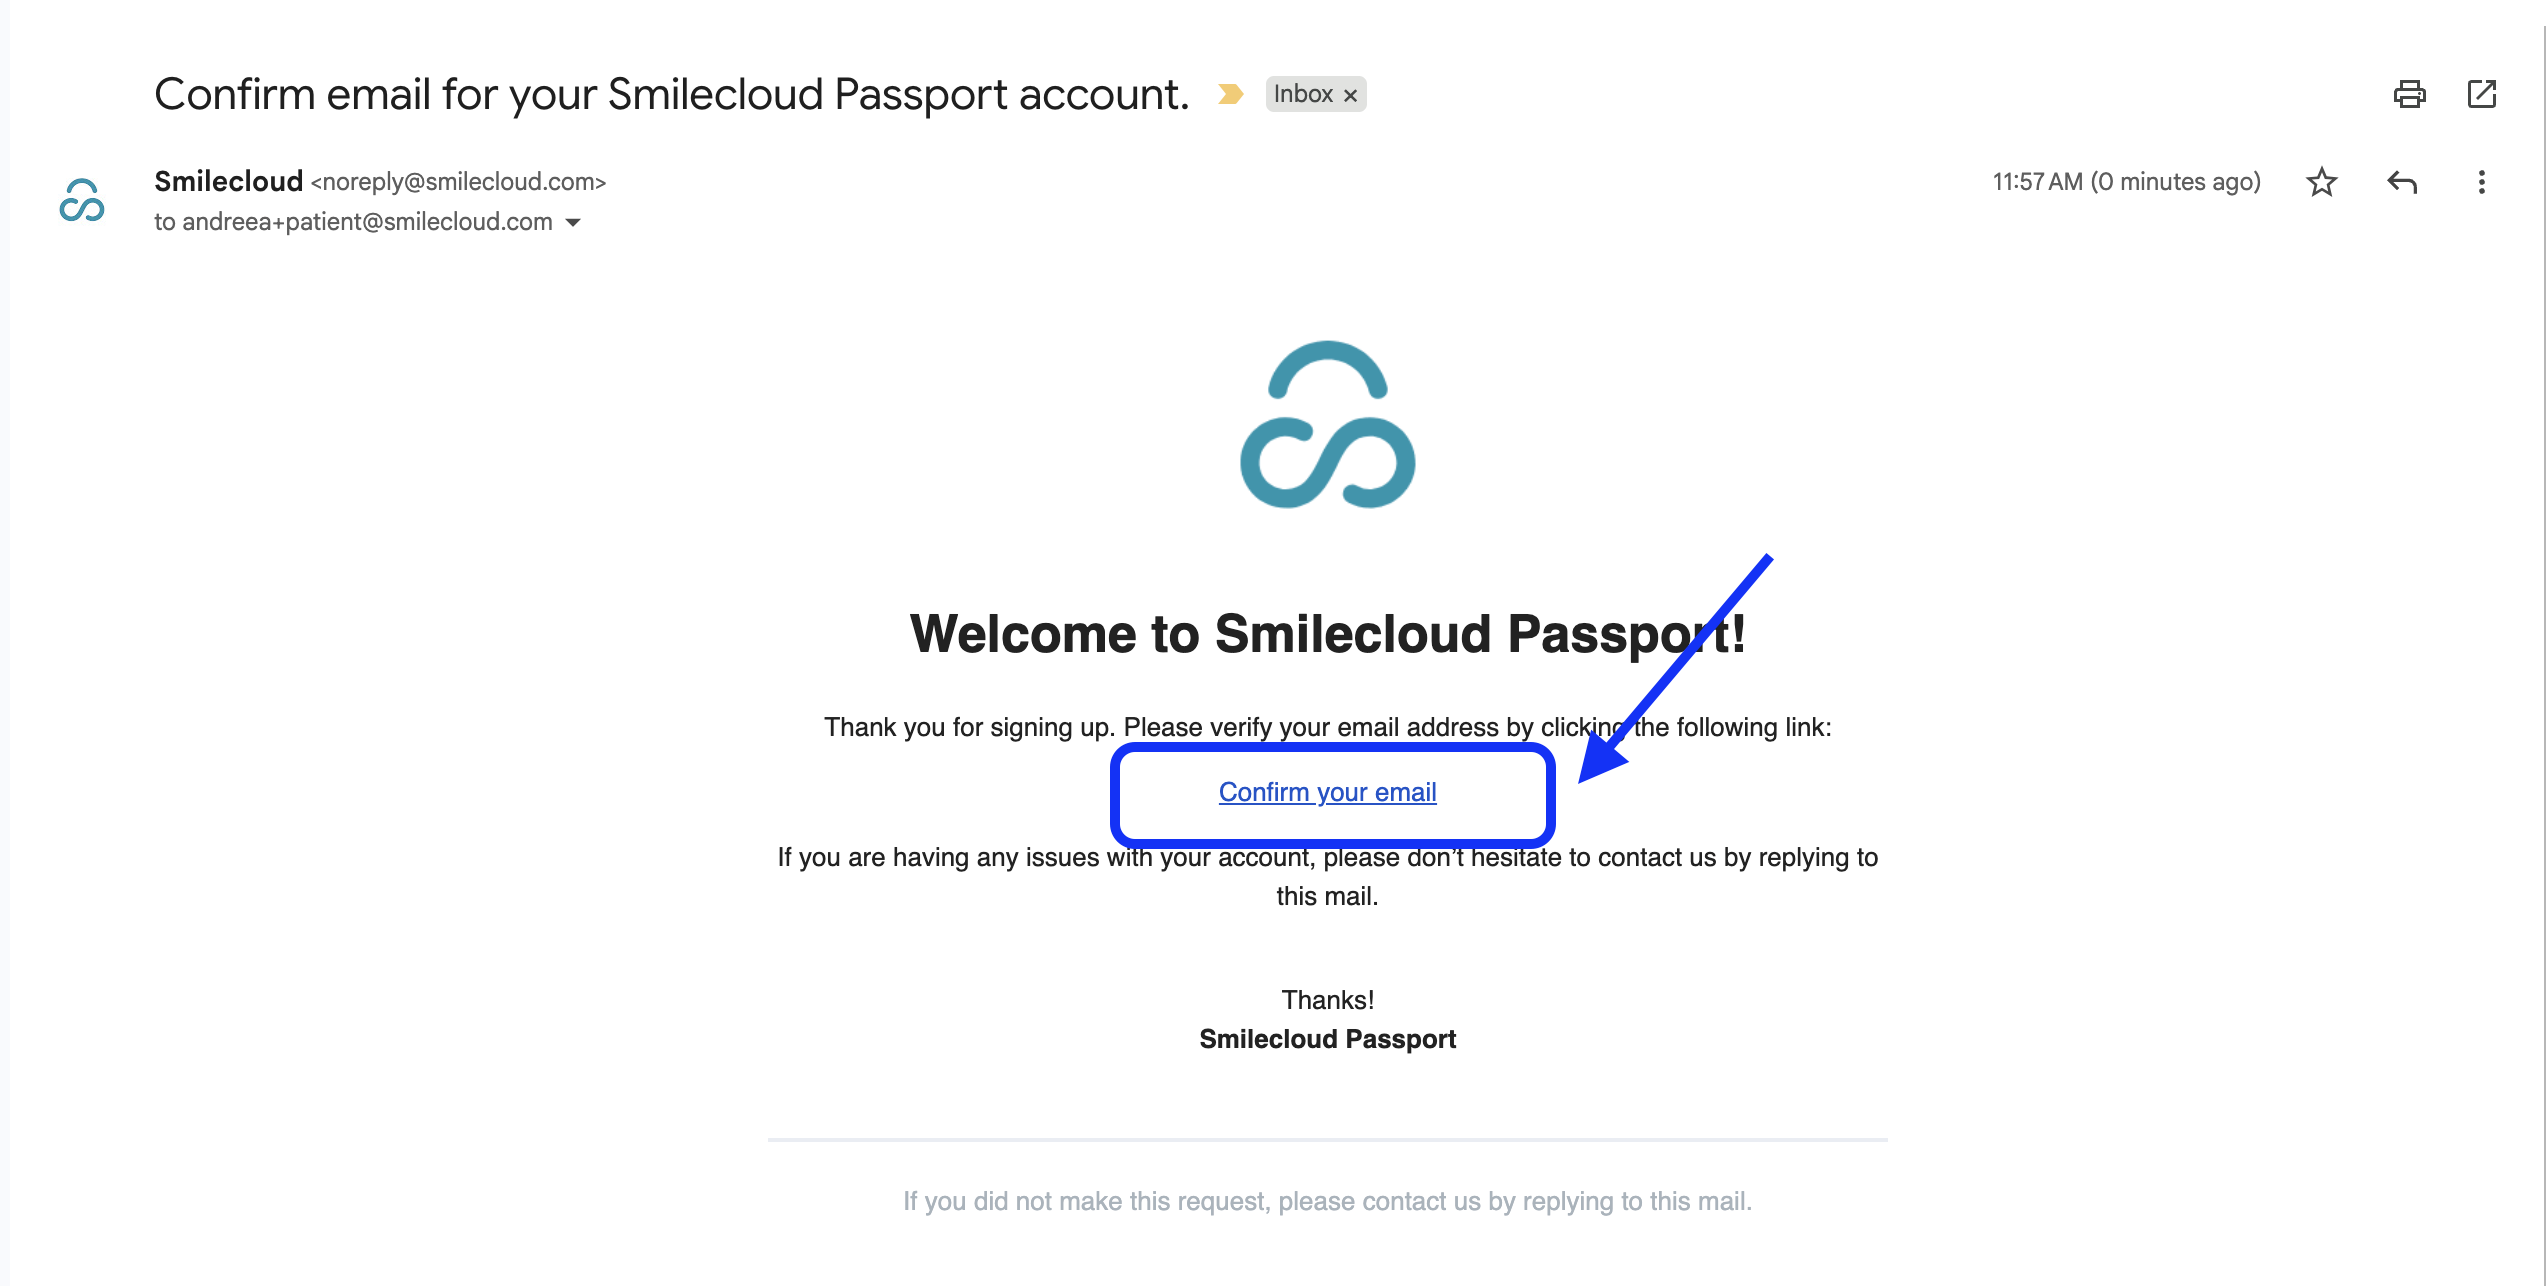The image size is (2546, 1286).
Task: Remove the Inbox label with the x
Action: [1350, 95]
